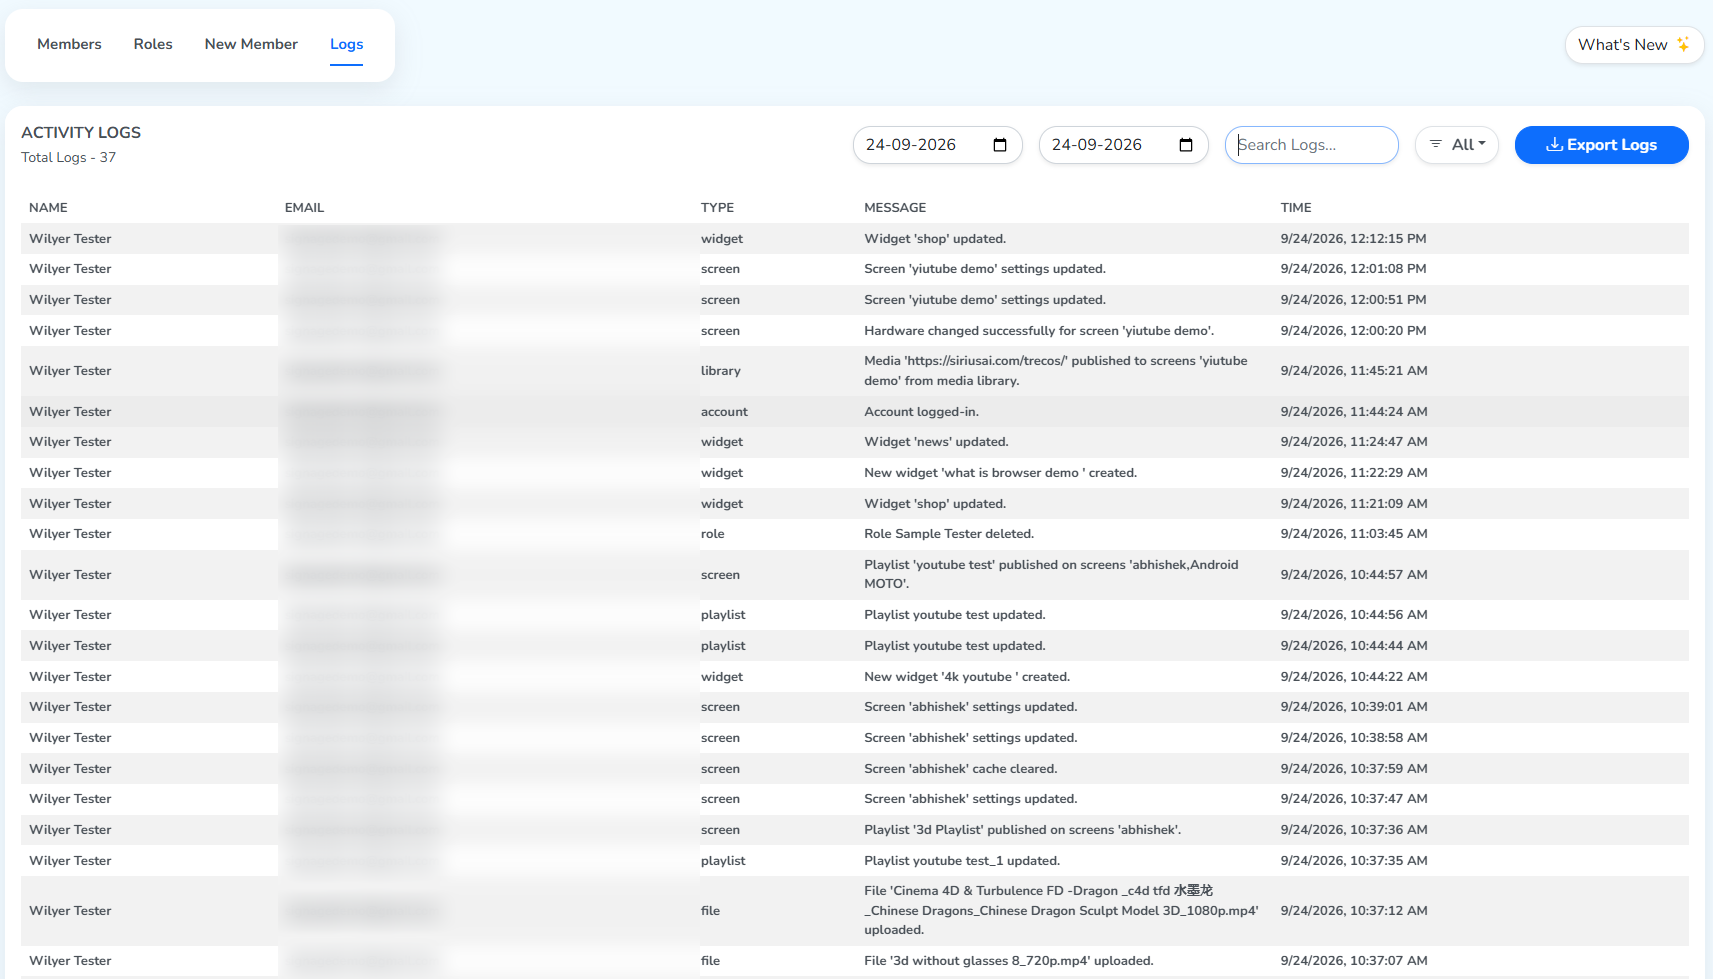This screenshot has width=1713, height=979.
Task: Click Wilyer Tester name in Account logged-in row
Action: (x=70, y=412)
